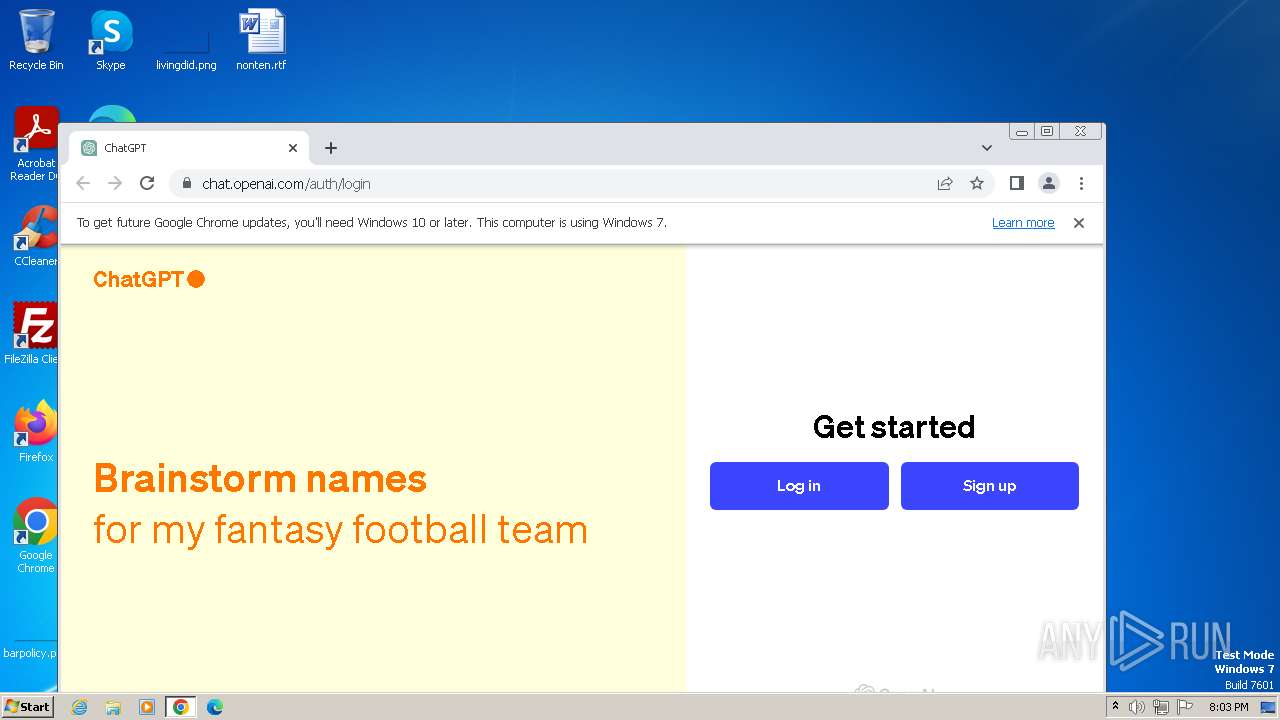Click the Log in button
The height and width of the screenshot is (720, 1280).
pyautogui.click(x=799, y=486)
